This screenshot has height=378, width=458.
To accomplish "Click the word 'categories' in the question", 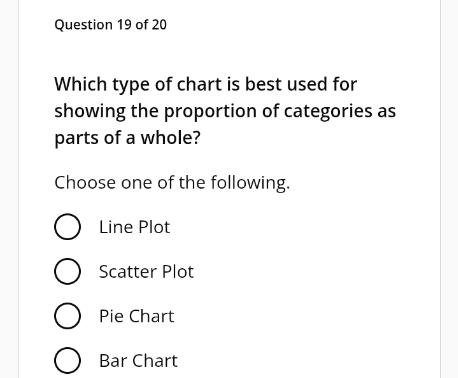I will click(x=328, y=111).
